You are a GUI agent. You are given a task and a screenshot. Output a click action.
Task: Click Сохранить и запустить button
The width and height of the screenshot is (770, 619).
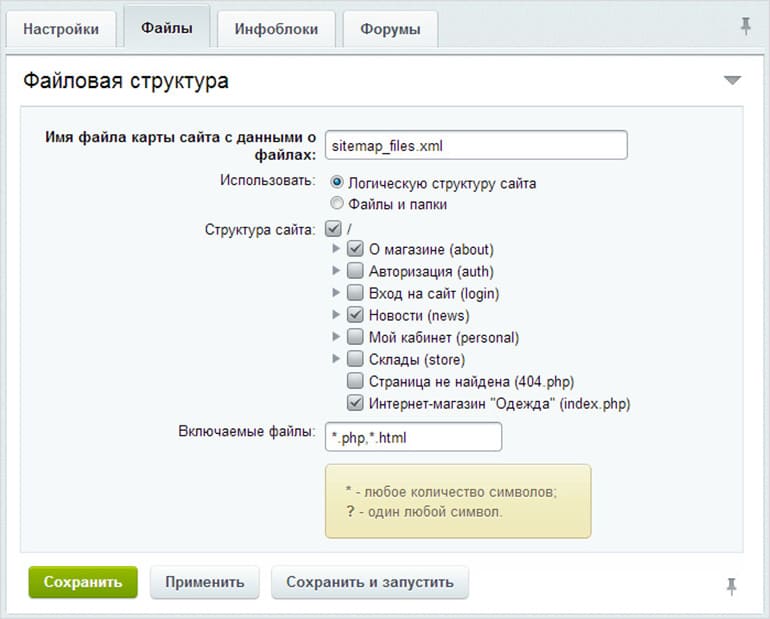(370, 582)
